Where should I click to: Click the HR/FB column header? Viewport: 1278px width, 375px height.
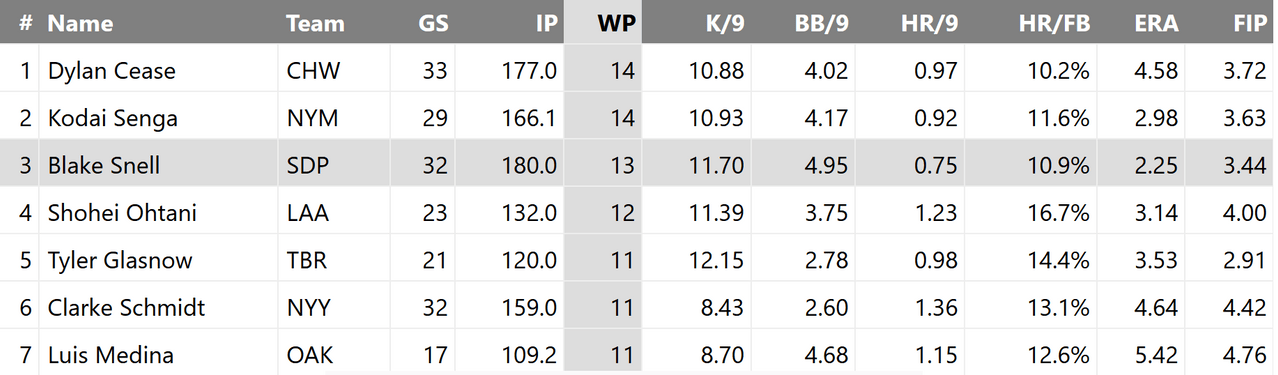click(x=1054, y=23)
